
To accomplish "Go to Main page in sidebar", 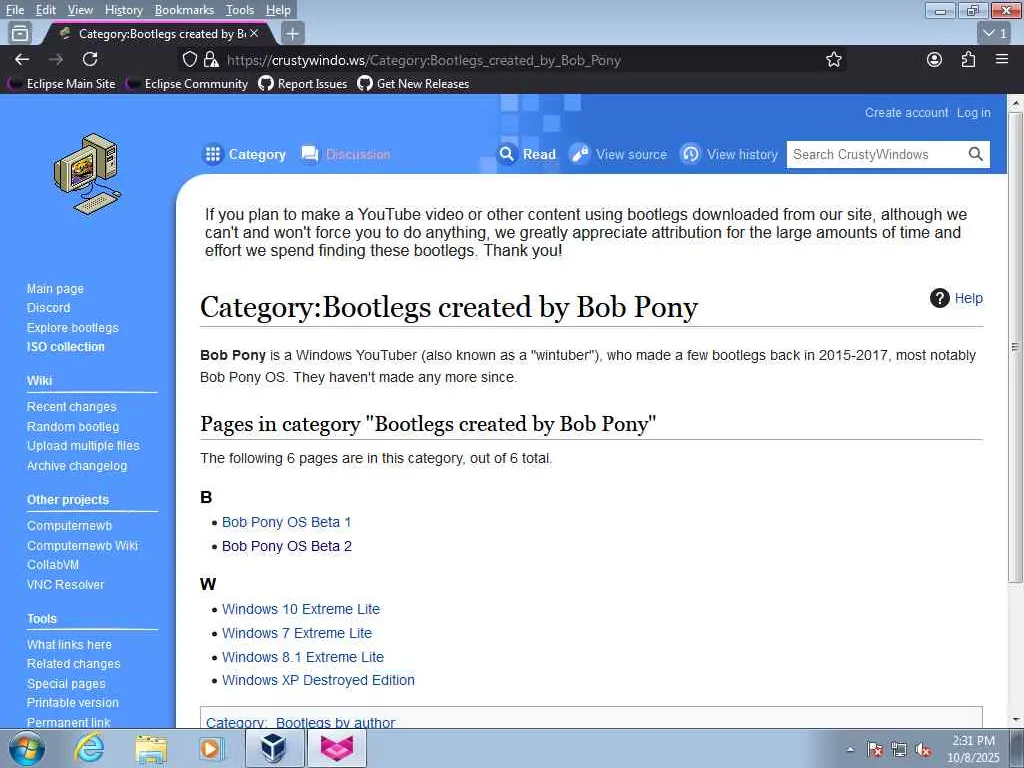I will (55, 289).
